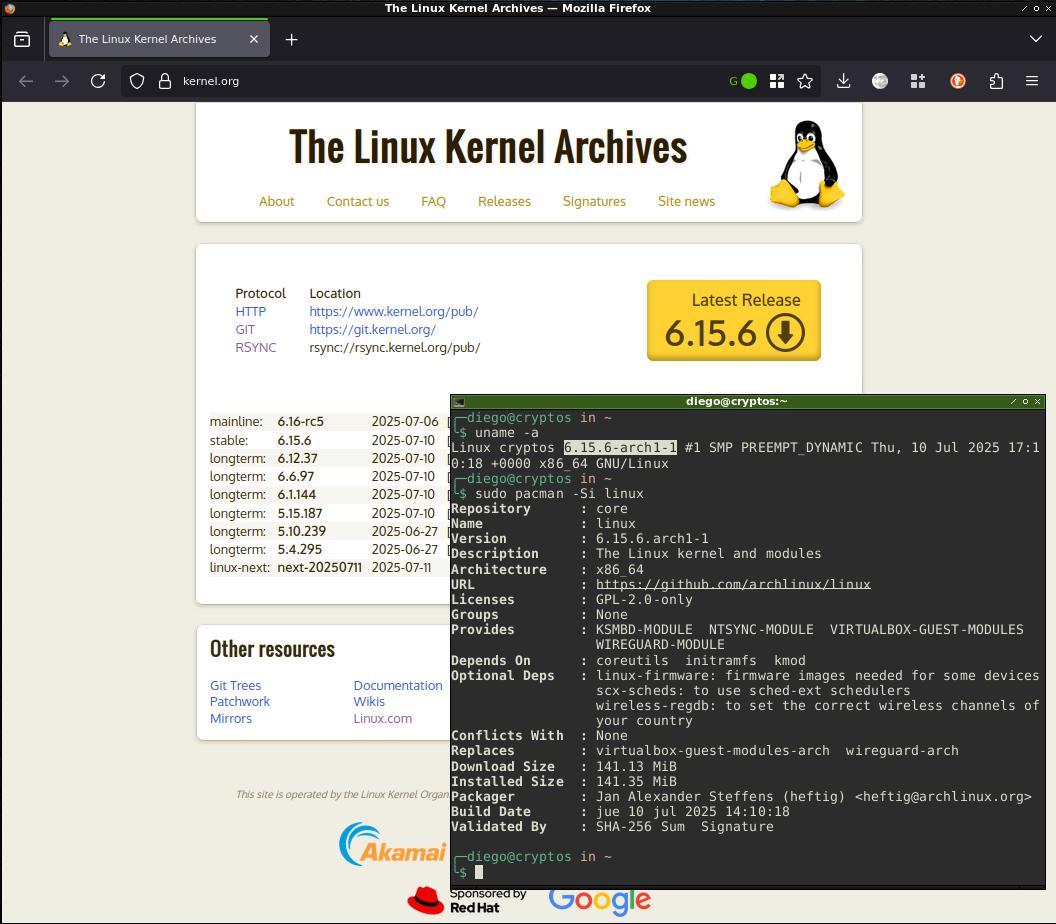Open the Wikis resource link
The image size is (1056, 924).
tap(369, 701)
